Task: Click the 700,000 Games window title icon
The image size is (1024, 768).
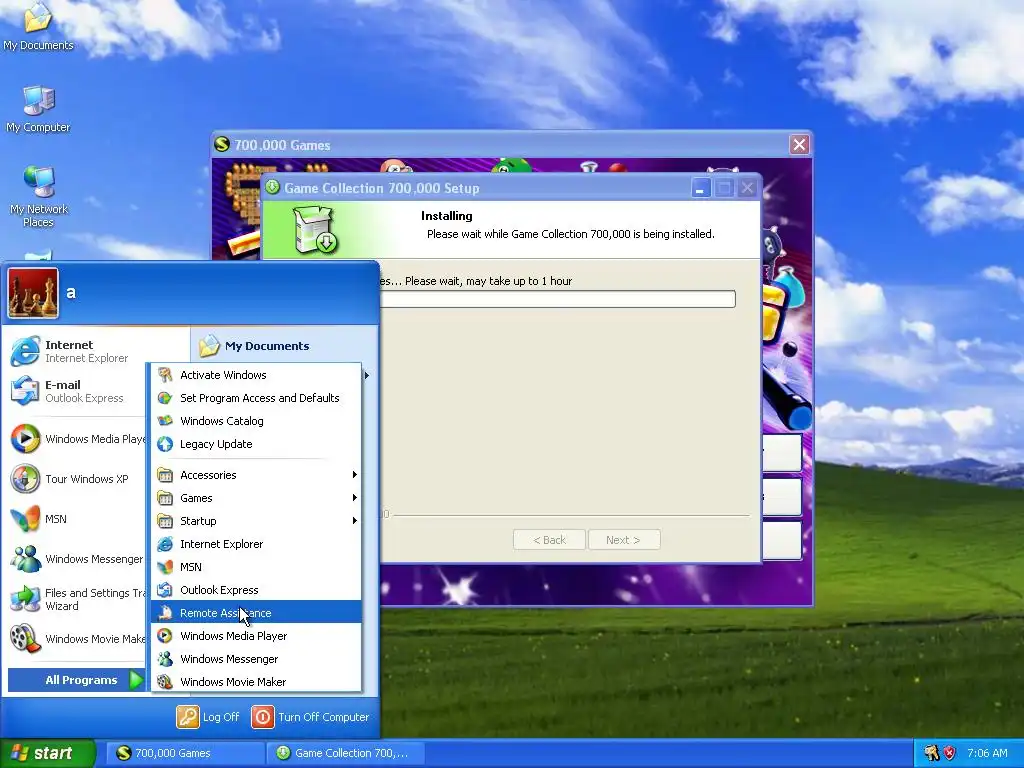Action: [x=222, y=144]
